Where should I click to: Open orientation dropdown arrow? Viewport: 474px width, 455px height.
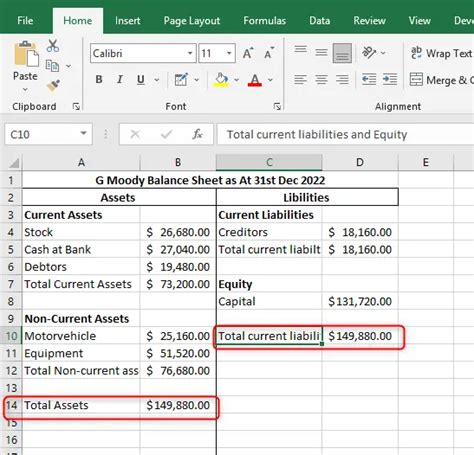click(383, 53)
